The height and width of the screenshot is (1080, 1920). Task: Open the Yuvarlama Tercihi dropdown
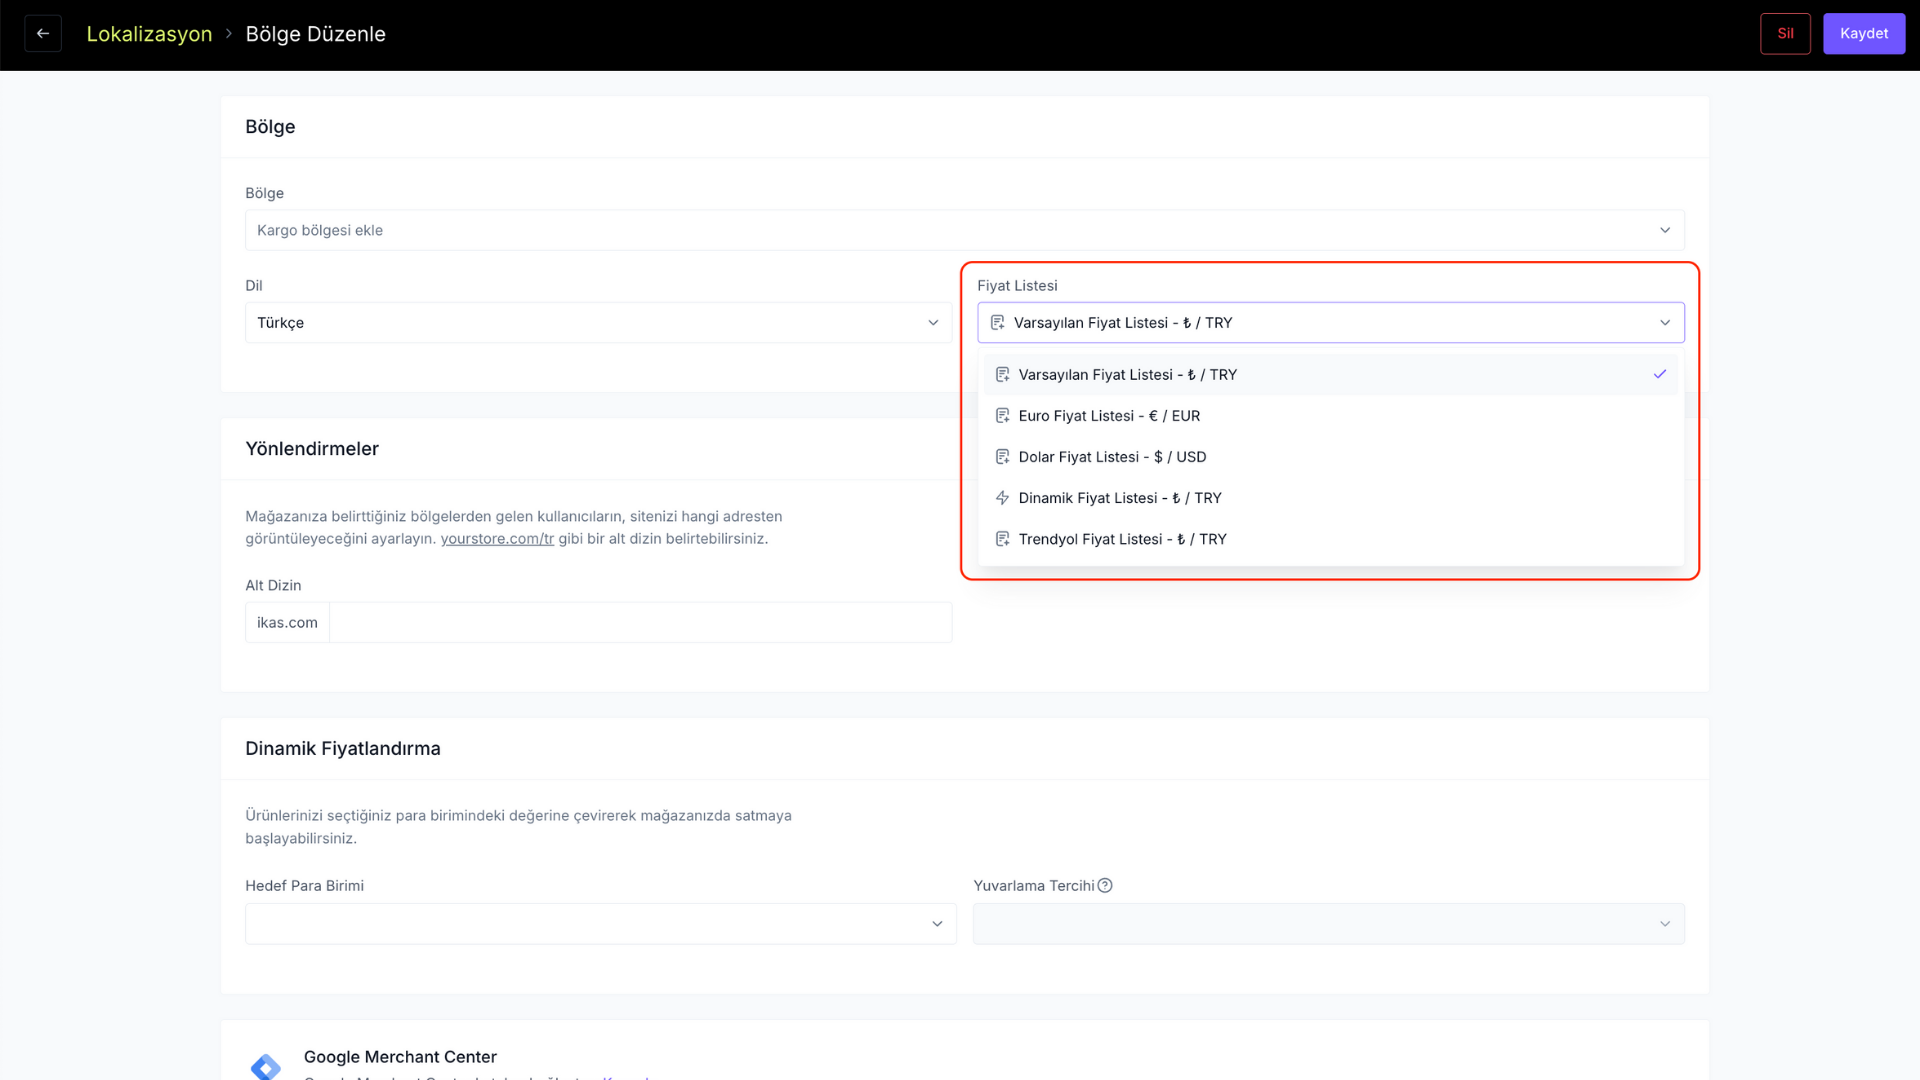point(1328,923)
